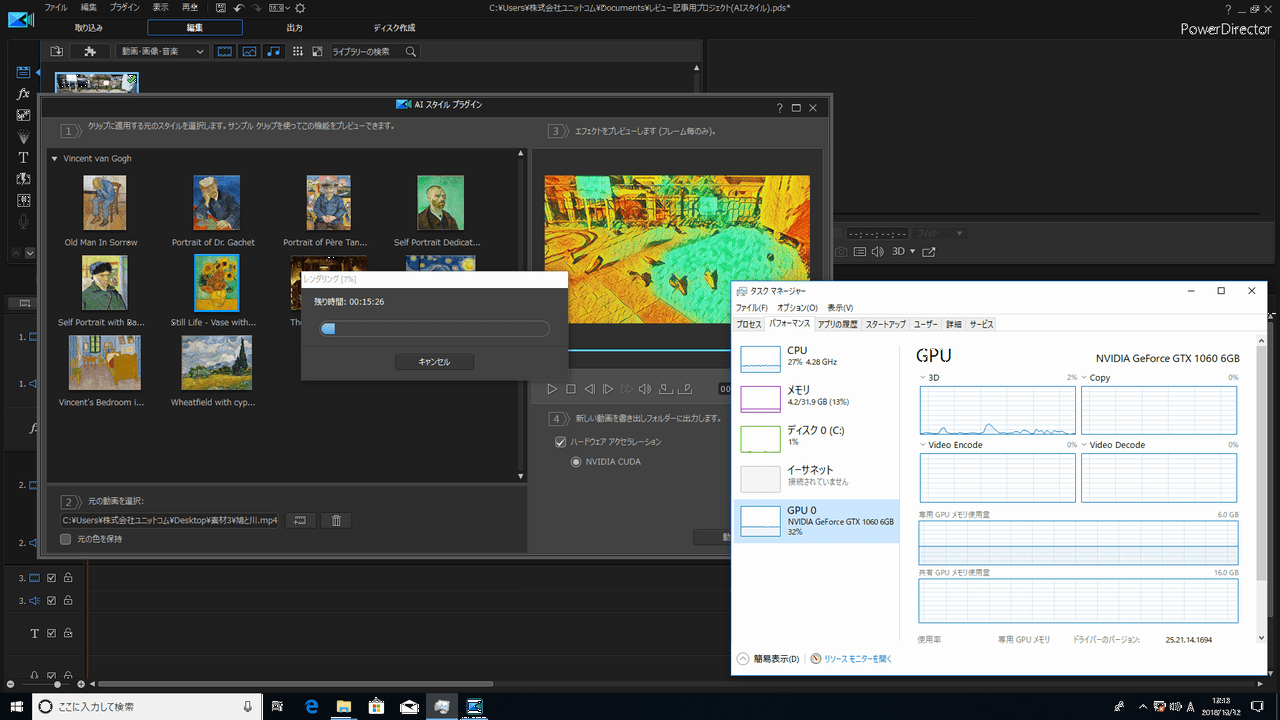
Task: Open the プラグイン menu in PowerDirector
Action: [125, 7]
